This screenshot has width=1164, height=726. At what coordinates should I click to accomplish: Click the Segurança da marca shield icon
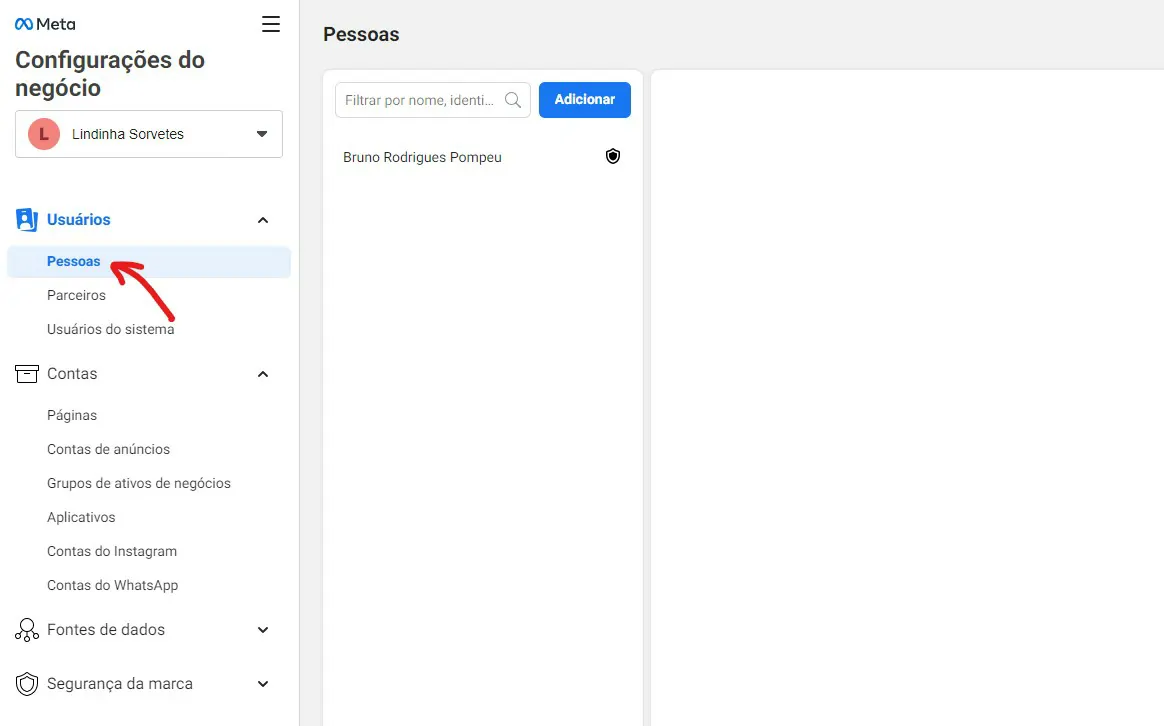[x=27, y=684]
